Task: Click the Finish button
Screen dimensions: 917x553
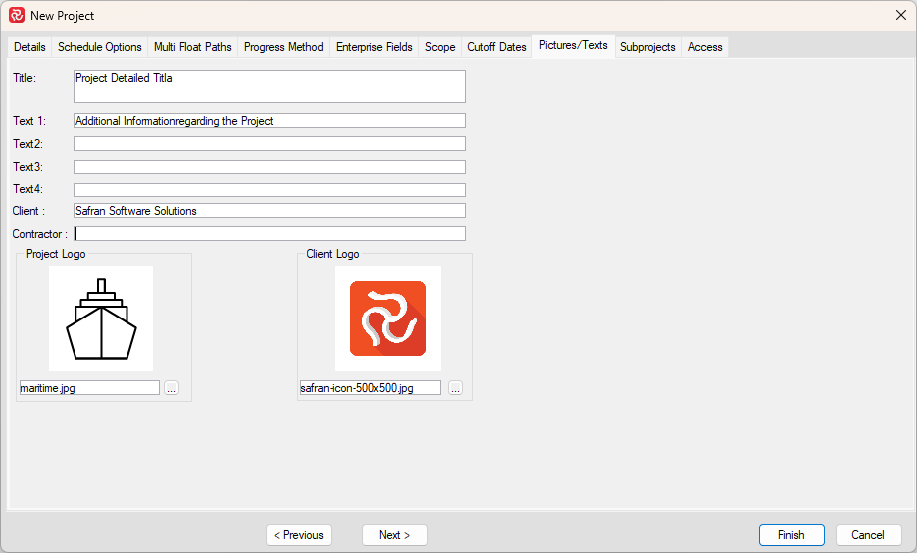Action: tap(791, 535)
